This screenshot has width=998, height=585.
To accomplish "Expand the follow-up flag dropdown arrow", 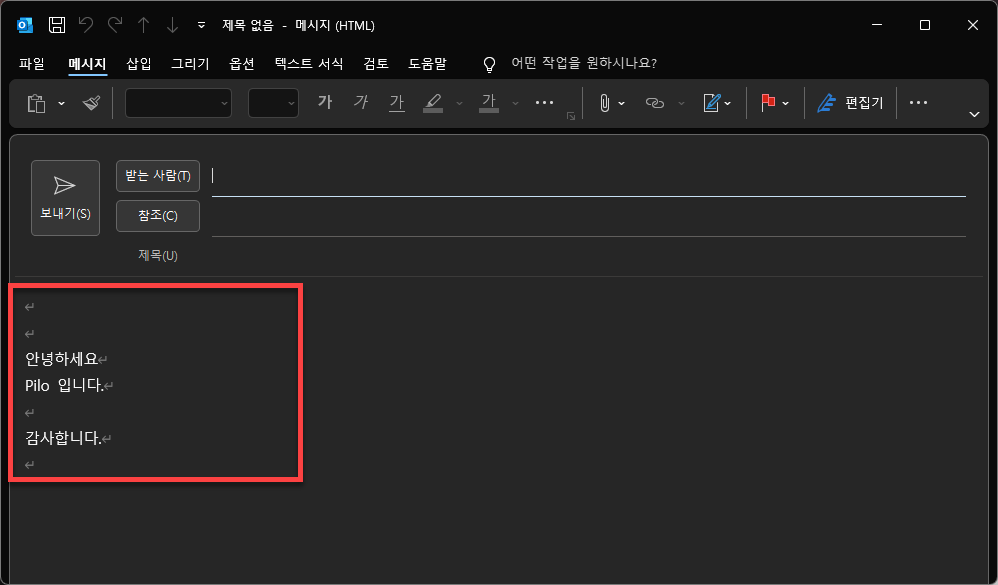I will [785, 103].
